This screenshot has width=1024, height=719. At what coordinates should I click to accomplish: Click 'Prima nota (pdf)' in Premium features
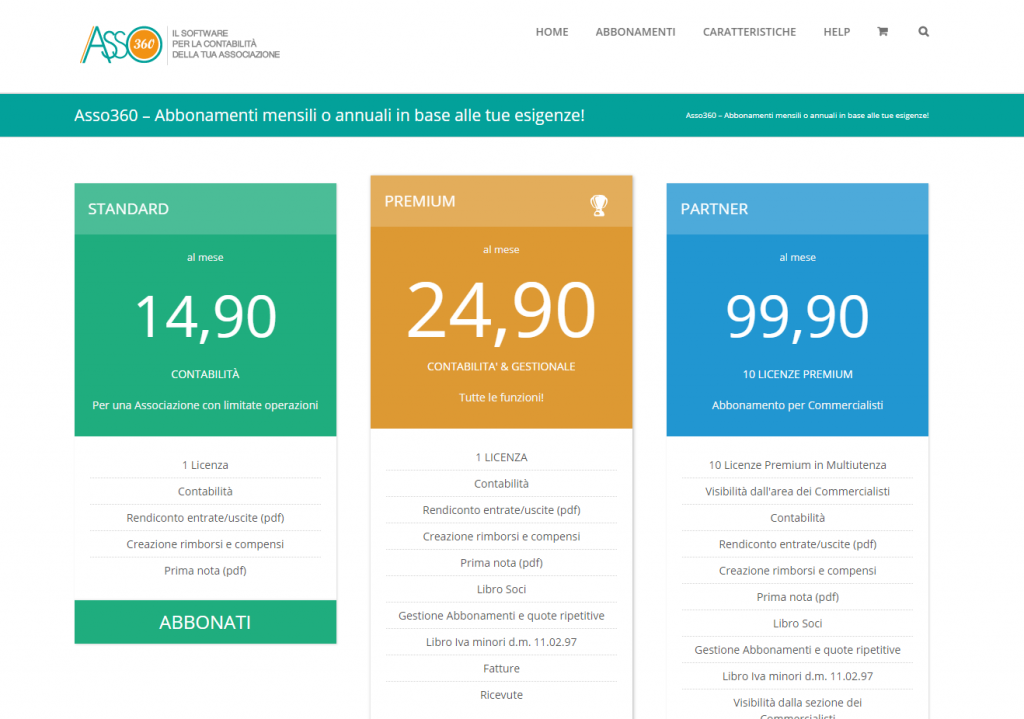click(x=501, y=563)
